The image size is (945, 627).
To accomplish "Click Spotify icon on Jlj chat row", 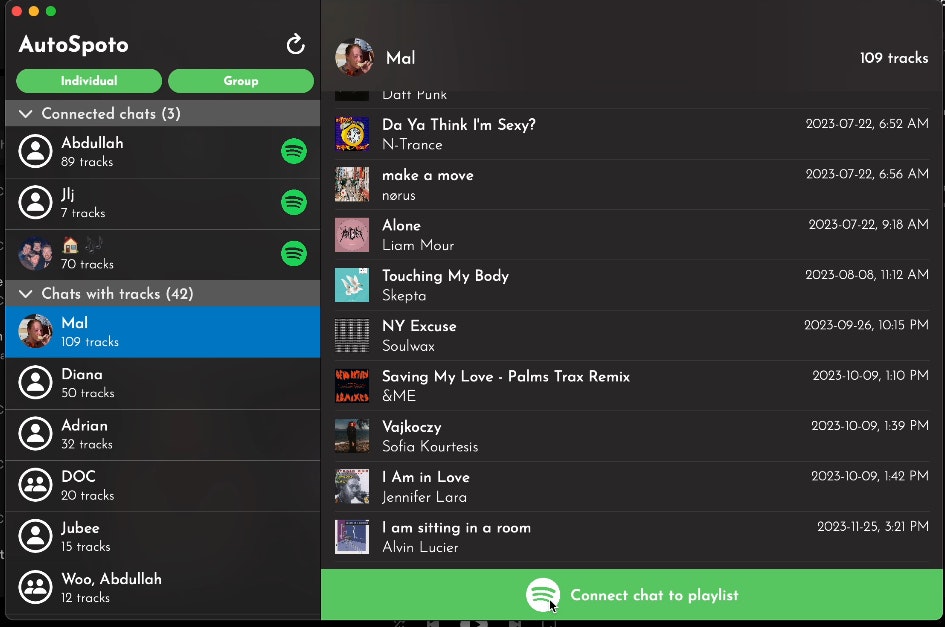I will (294, 202).
